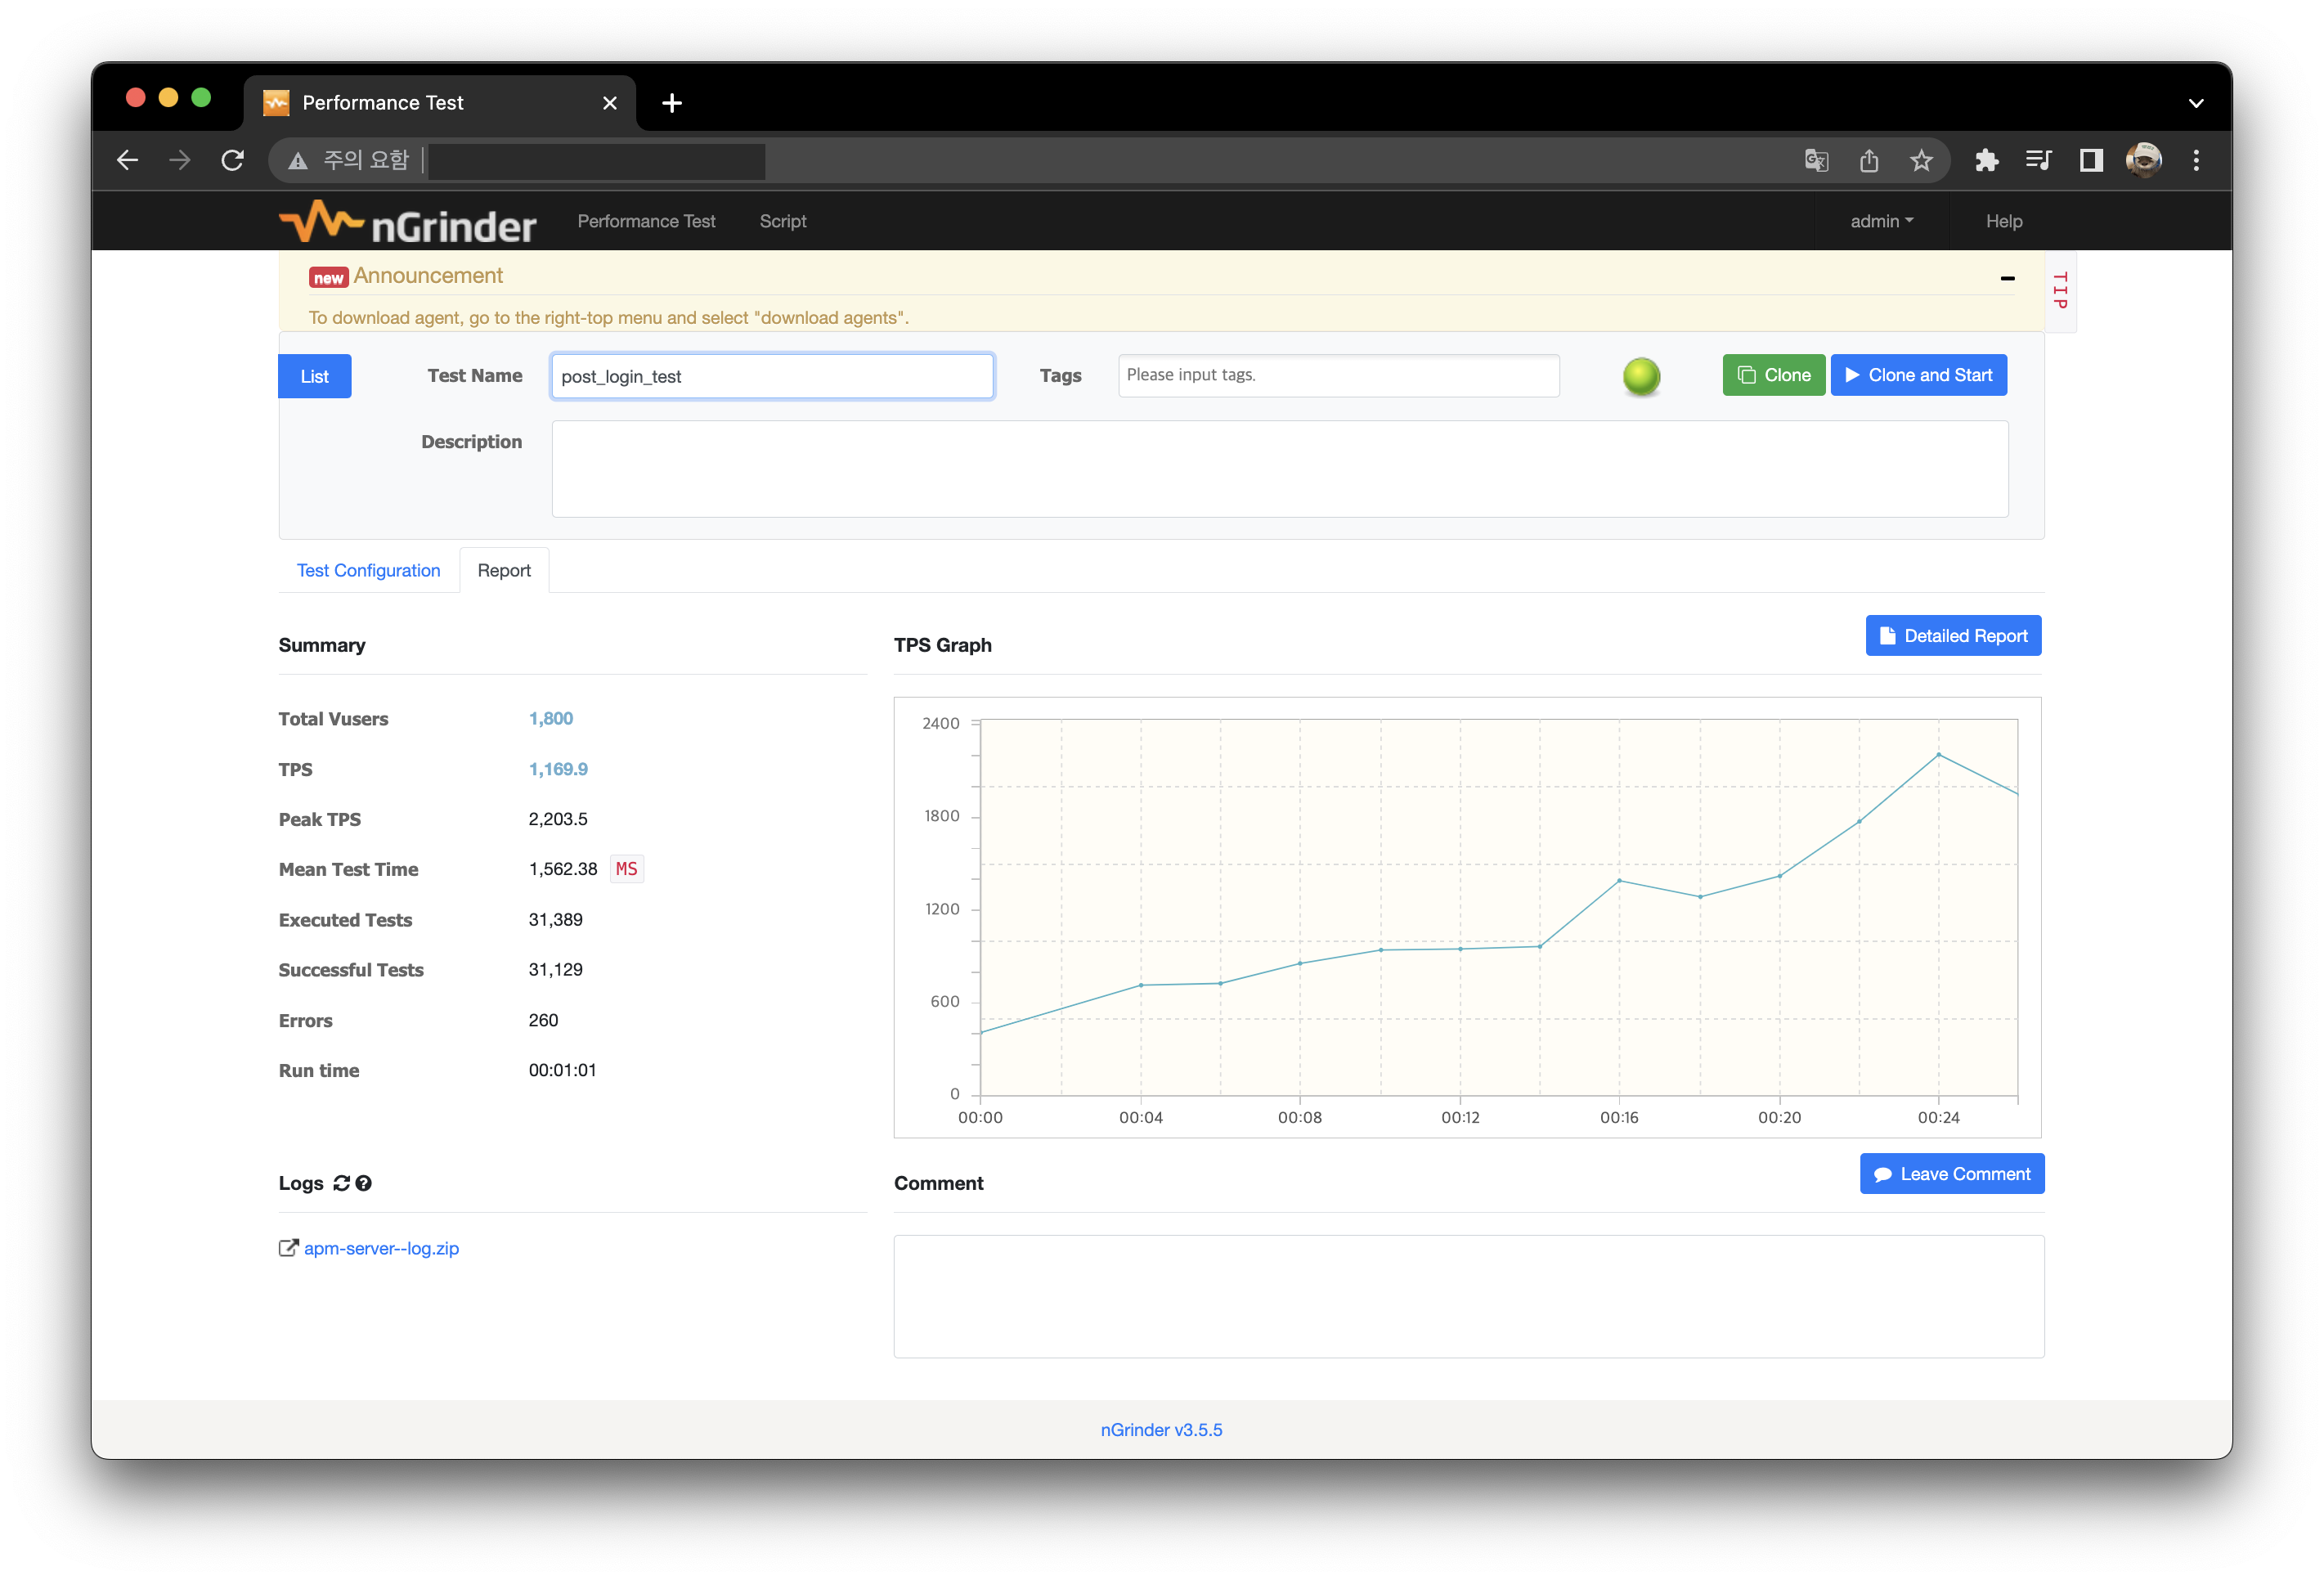Viewport: 2324px width, 1580px height.
Task: Click the refresh logs icon
Action: coord(341,1183)
